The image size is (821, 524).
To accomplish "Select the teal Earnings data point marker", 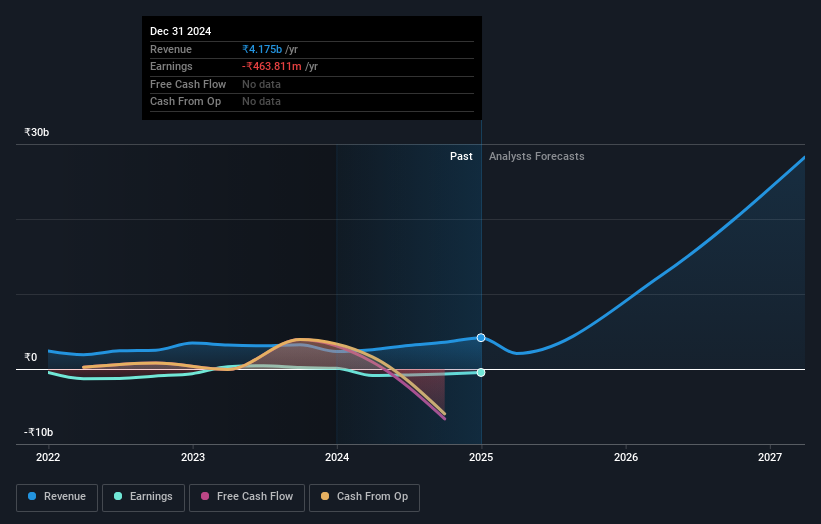I will (x=481, y=372).
